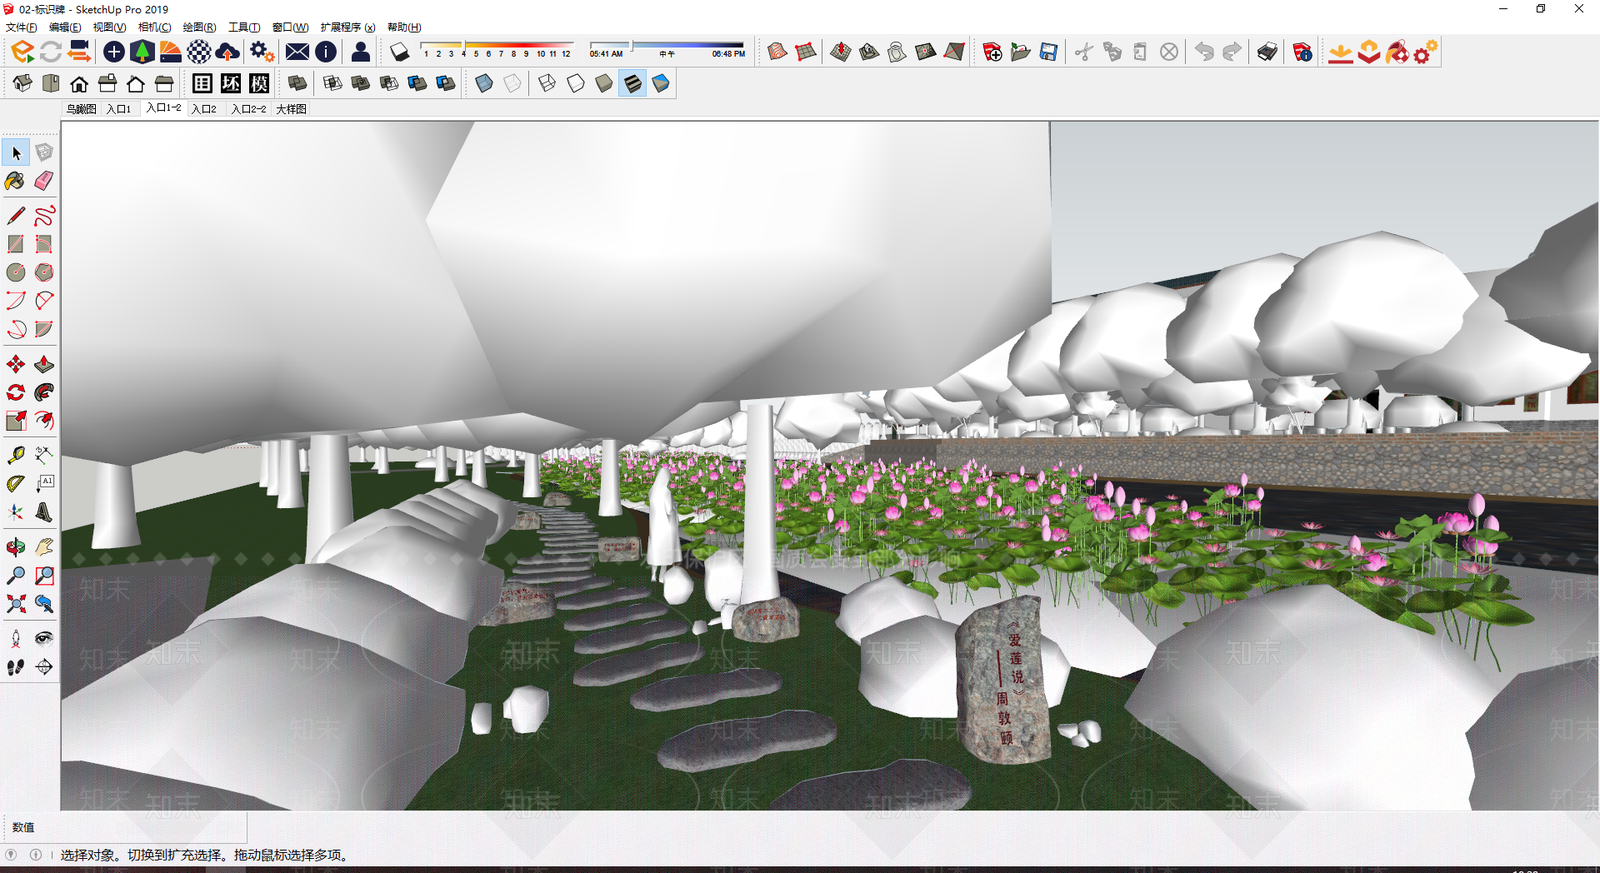This screenshot has height=873, width=1600.
Task: Pick the Follow Me tool
Action: 44,392
